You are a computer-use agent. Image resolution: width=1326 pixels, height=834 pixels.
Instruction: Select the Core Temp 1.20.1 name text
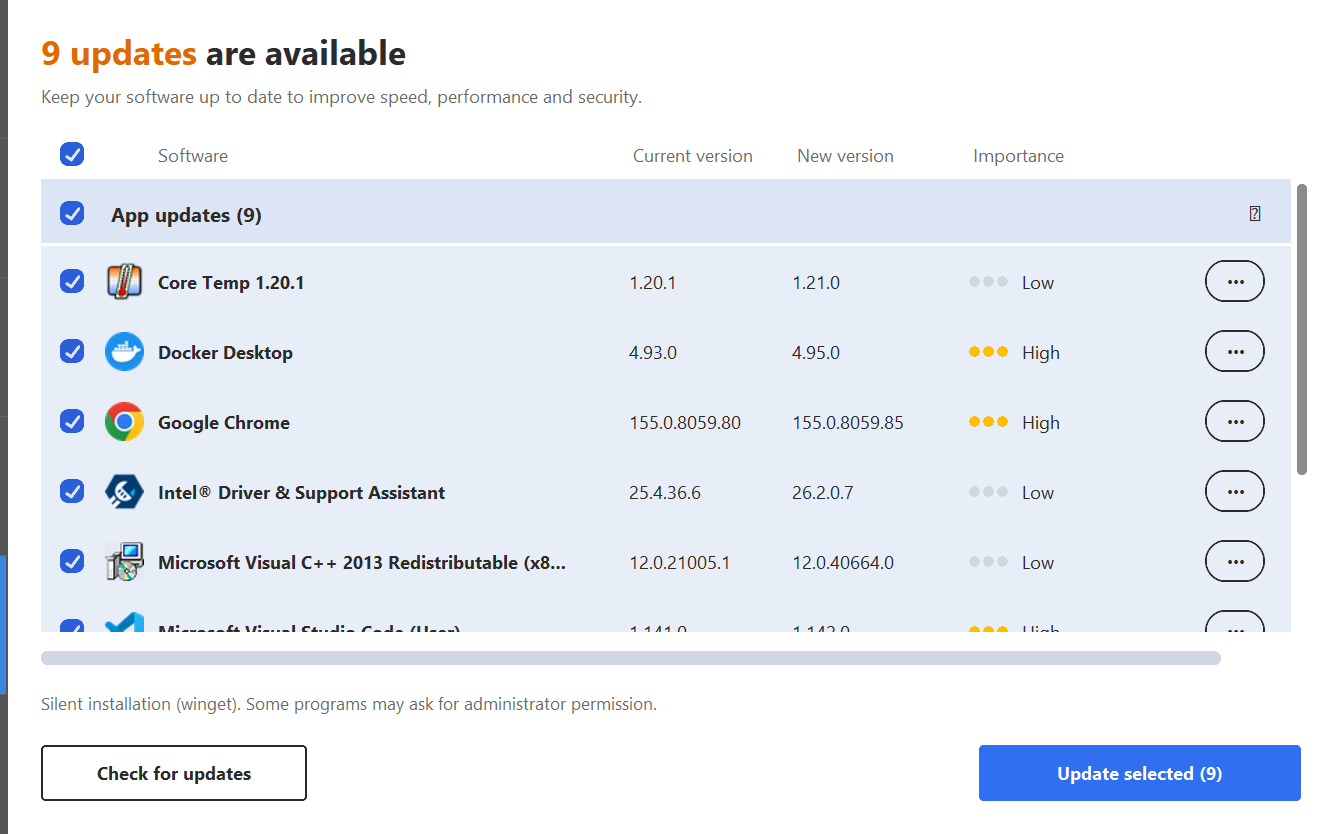231,283
